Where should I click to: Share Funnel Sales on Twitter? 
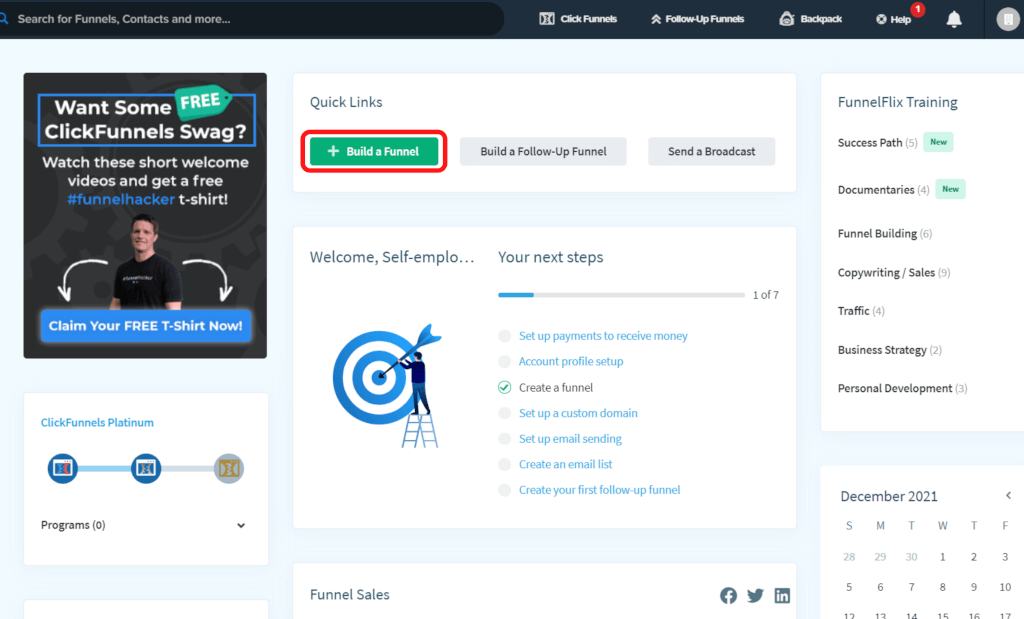point(755,595)
